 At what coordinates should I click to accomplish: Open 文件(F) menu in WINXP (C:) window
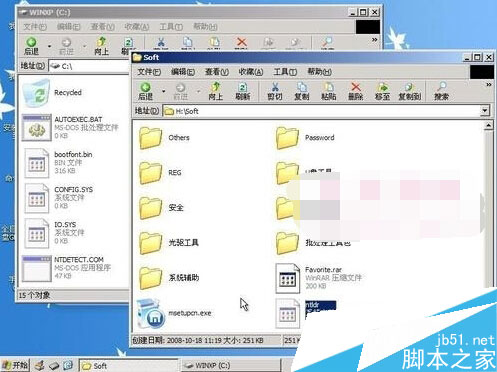[x=35, y=26]
